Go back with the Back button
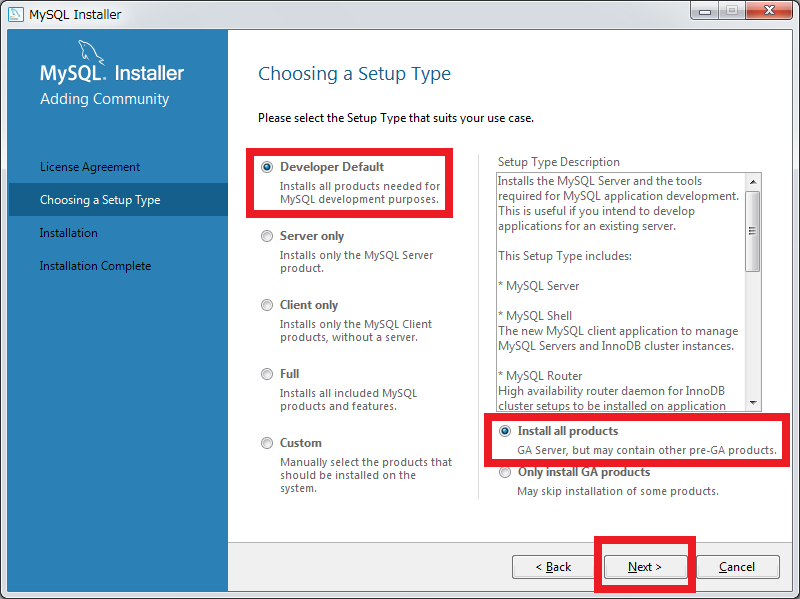The image size is (800, 599). (x=553, y=567)
